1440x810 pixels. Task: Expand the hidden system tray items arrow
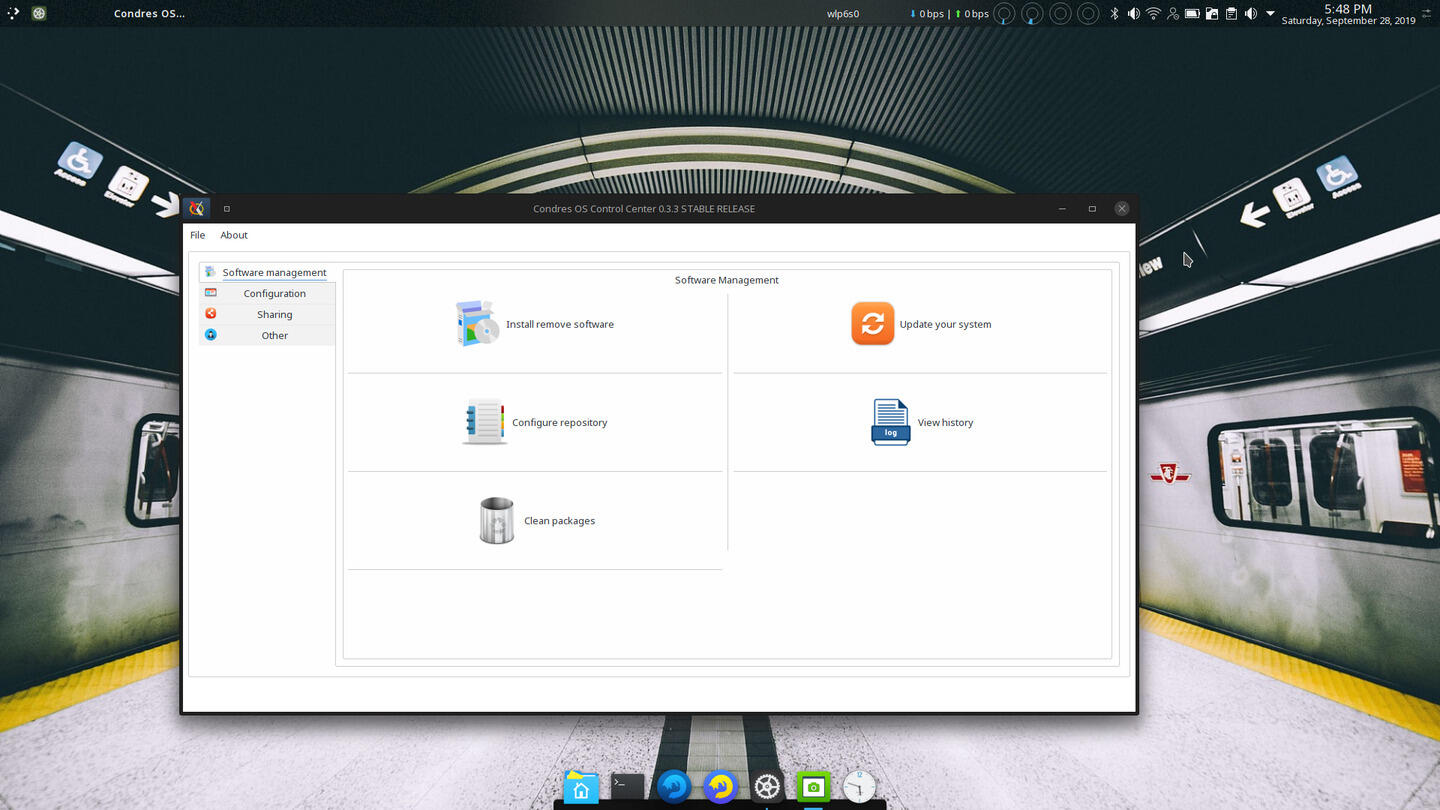[1271, 14]
